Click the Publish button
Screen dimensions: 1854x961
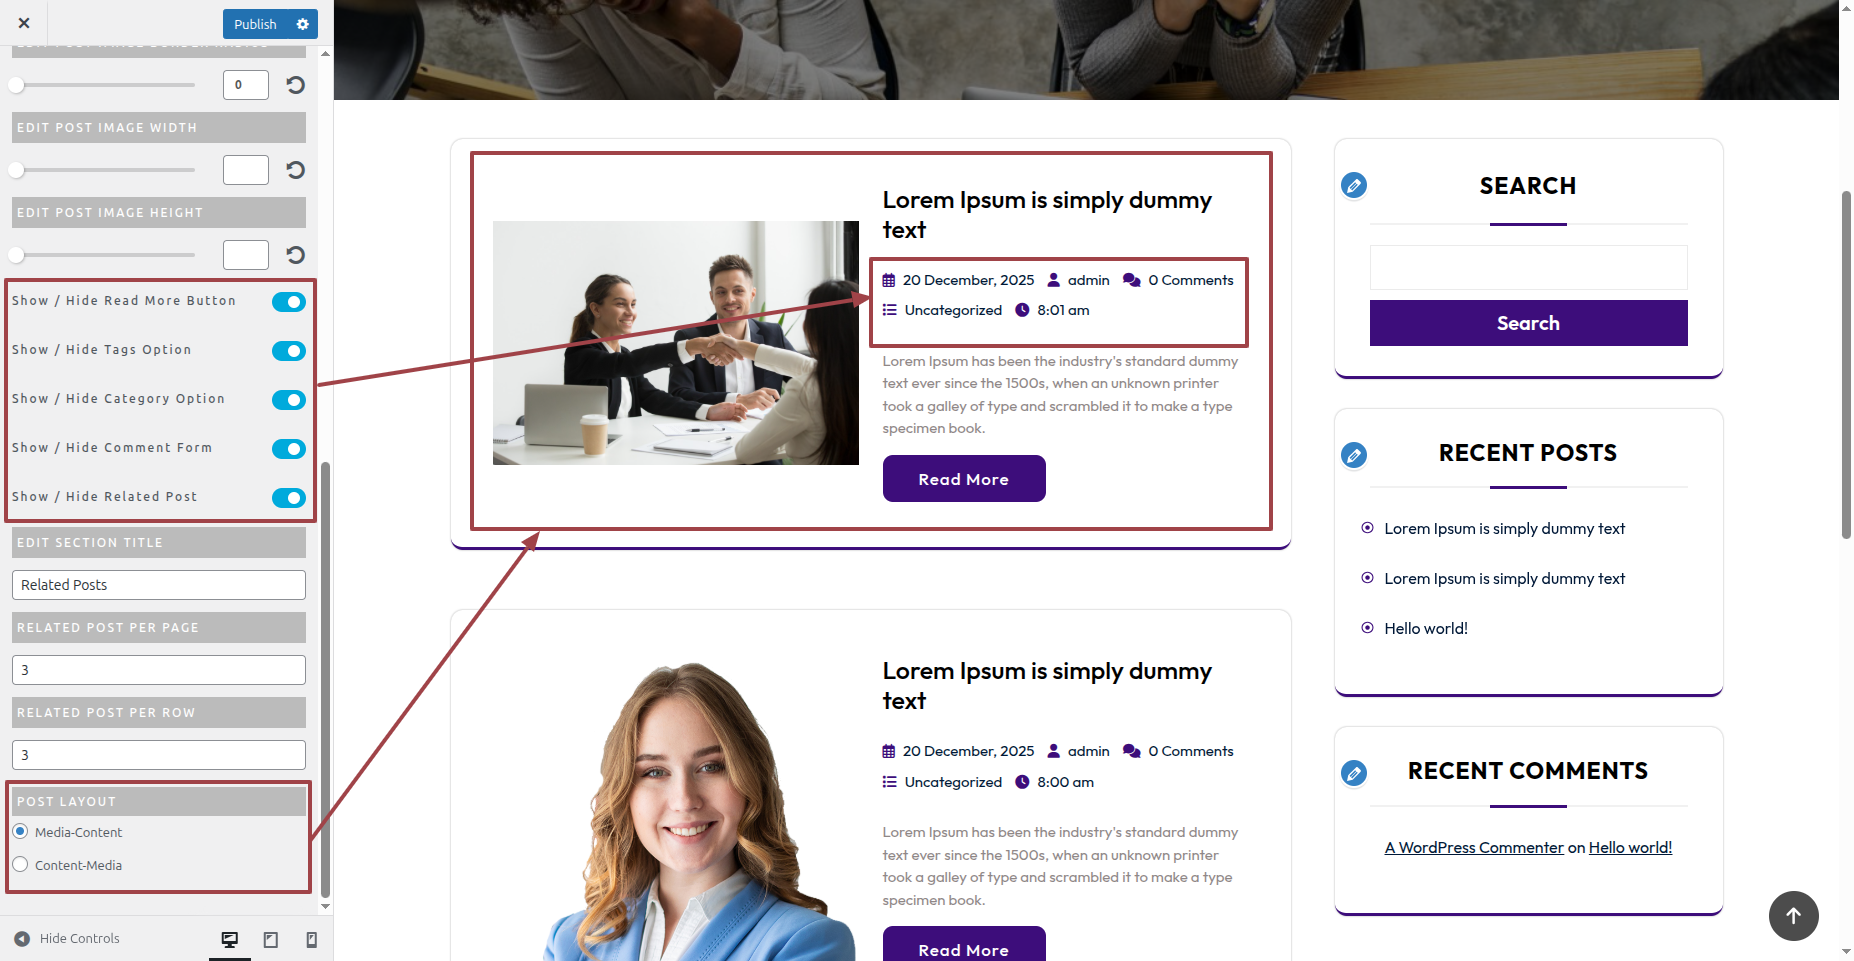(x=255, y=24)
